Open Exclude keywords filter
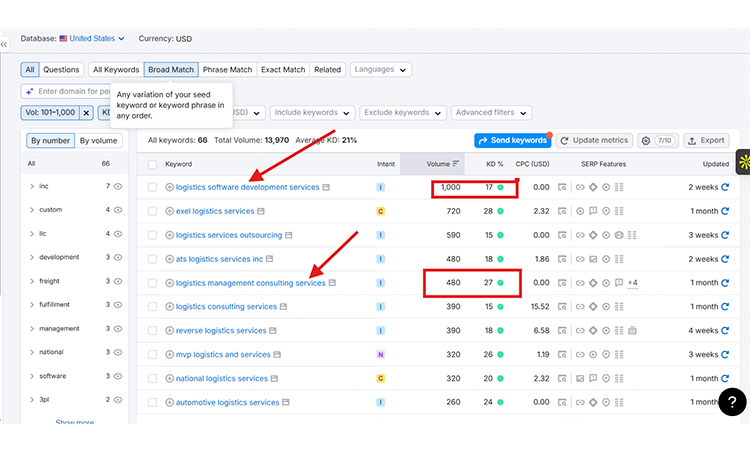 (x=403, y=113)
